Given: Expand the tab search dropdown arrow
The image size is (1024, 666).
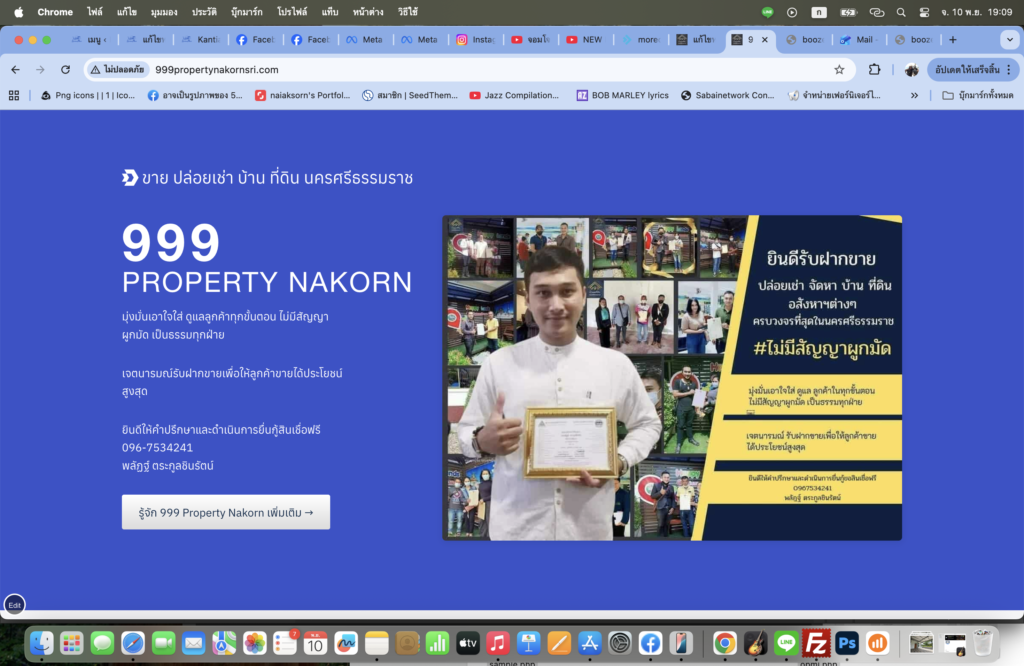Looking at the screenshot, I should click(x=1008, y=40).
